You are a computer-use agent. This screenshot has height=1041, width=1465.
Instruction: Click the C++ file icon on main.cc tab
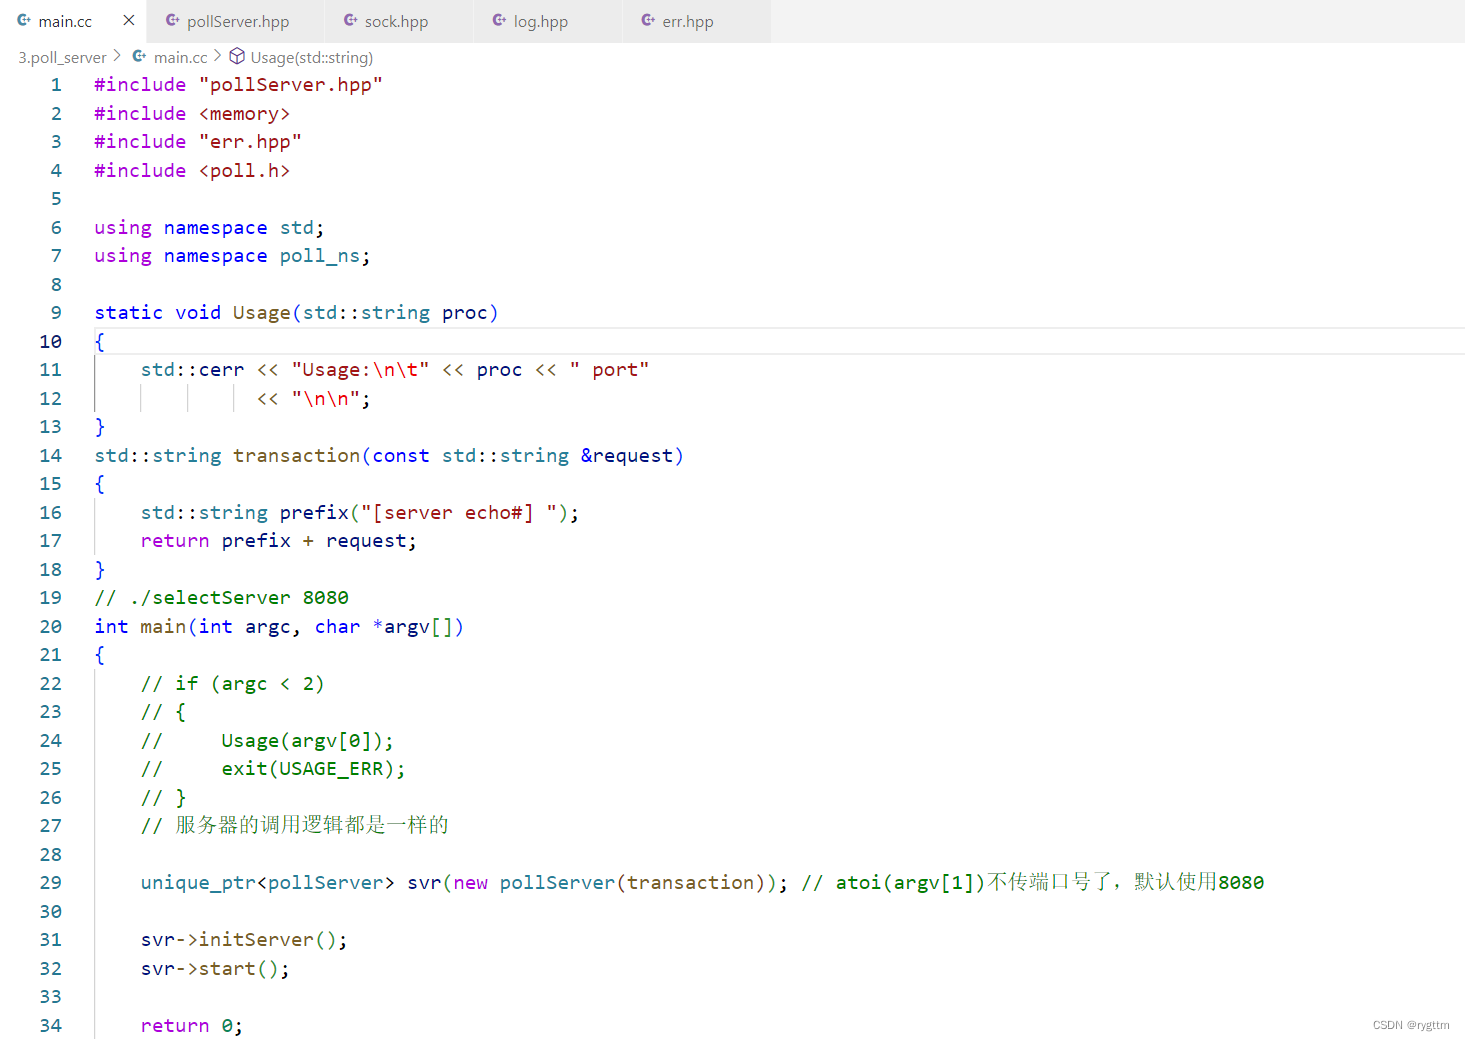(24, 20)
